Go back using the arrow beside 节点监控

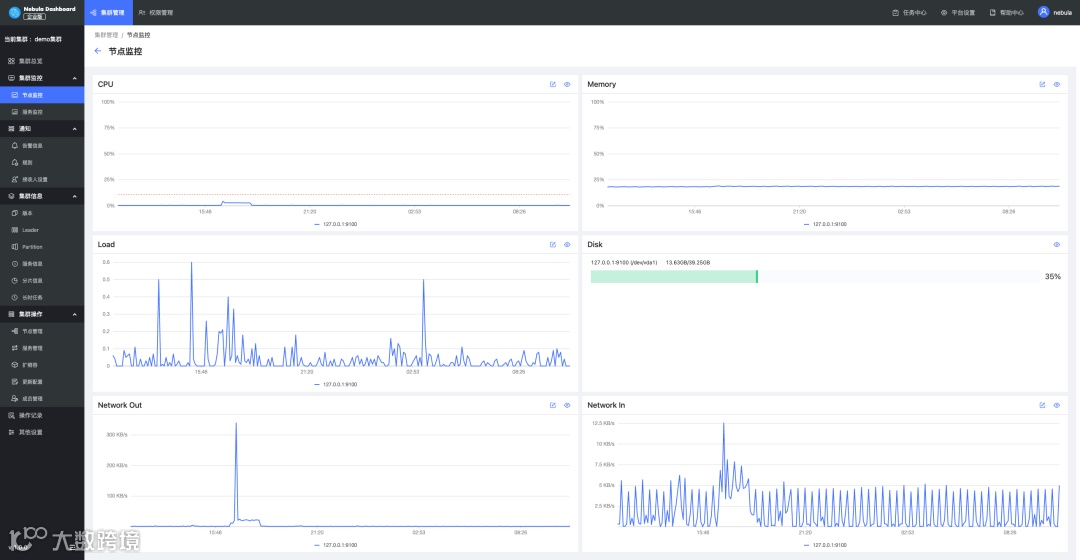pyautogui.click(x=98, y=51)
